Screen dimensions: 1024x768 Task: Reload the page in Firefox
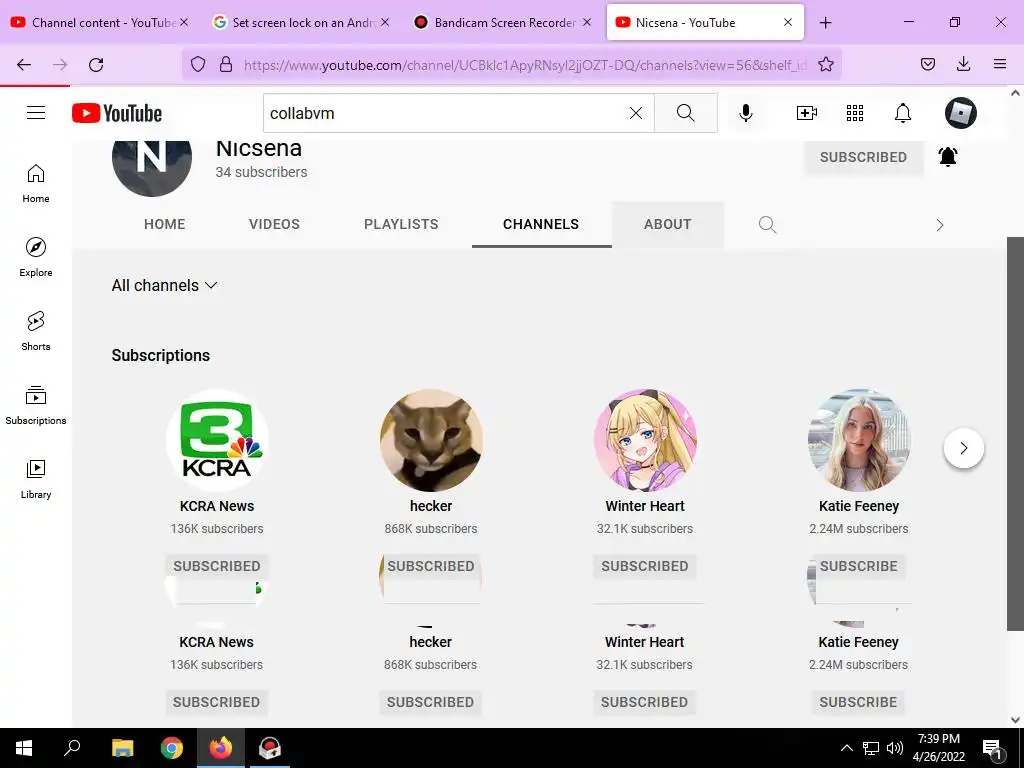pyautogui.click(x=96, y=65)
